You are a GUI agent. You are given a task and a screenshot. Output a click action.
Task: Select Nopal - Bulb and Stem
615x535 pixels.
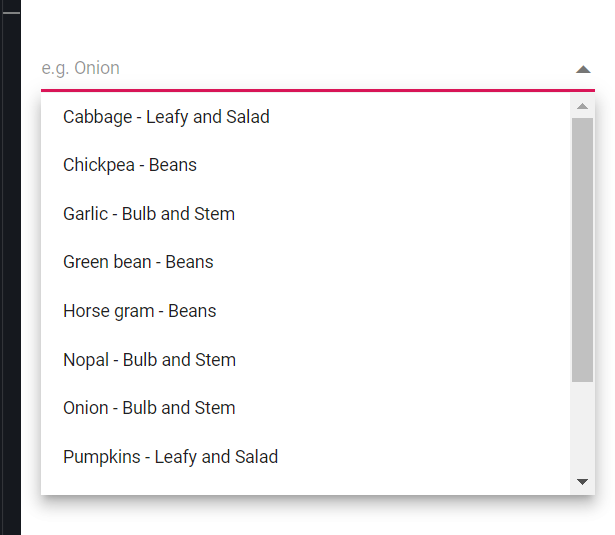point(149,360)
